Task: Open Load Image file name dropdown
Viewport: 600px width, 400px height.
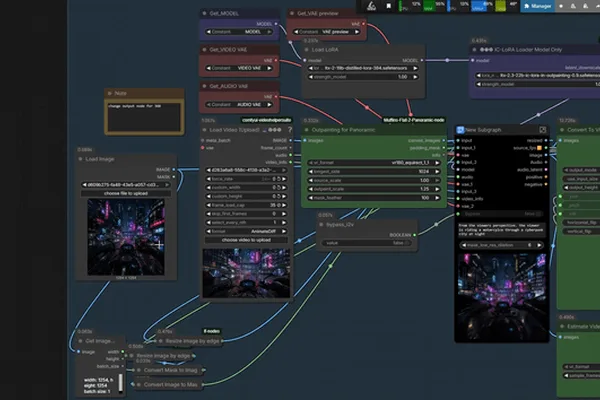Action: click(126, 184)
